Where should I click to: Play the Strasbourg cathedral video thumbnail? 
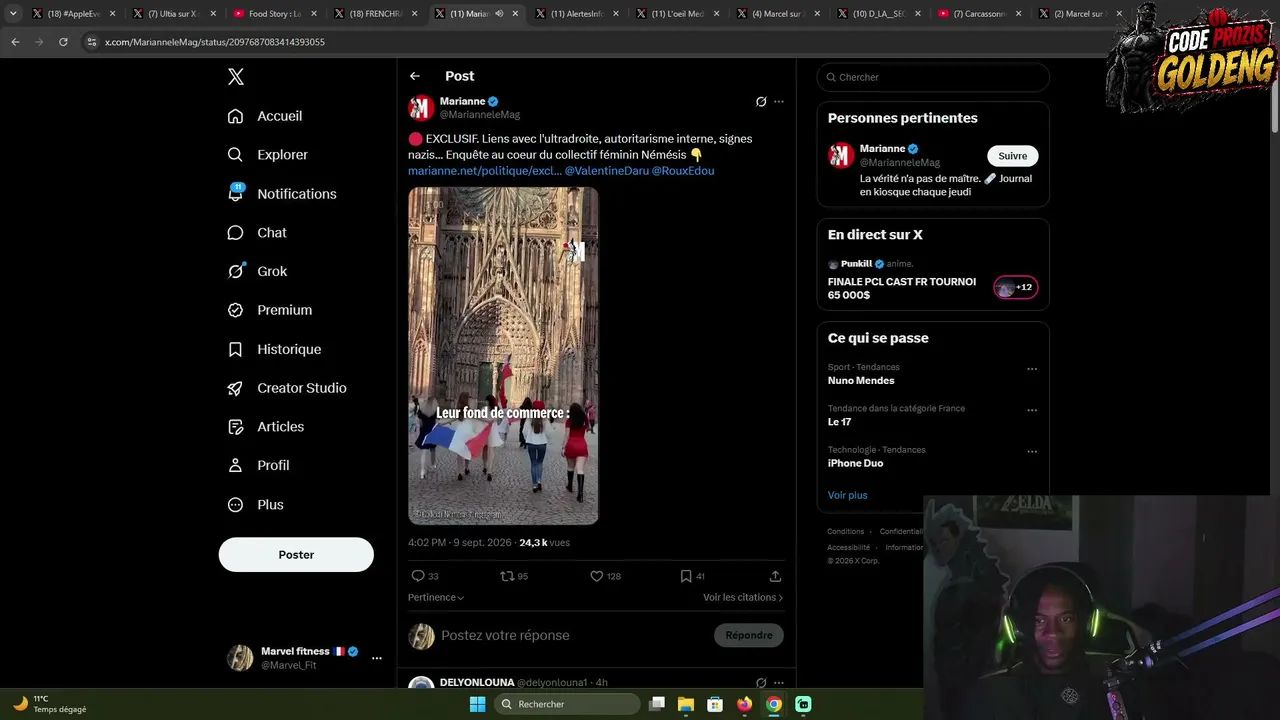pyautogui.click(x=503, y=356)
